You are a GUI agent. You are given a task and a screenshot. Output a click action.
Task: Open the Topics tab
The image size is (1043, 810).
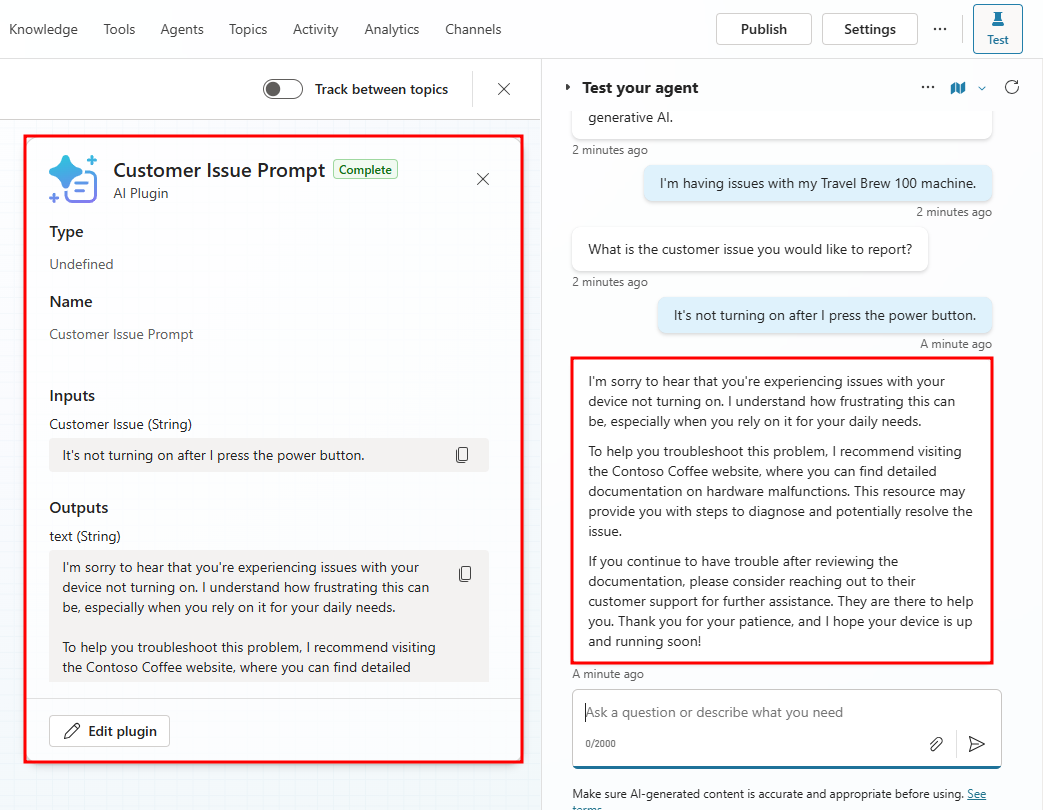tap(248, 29)
